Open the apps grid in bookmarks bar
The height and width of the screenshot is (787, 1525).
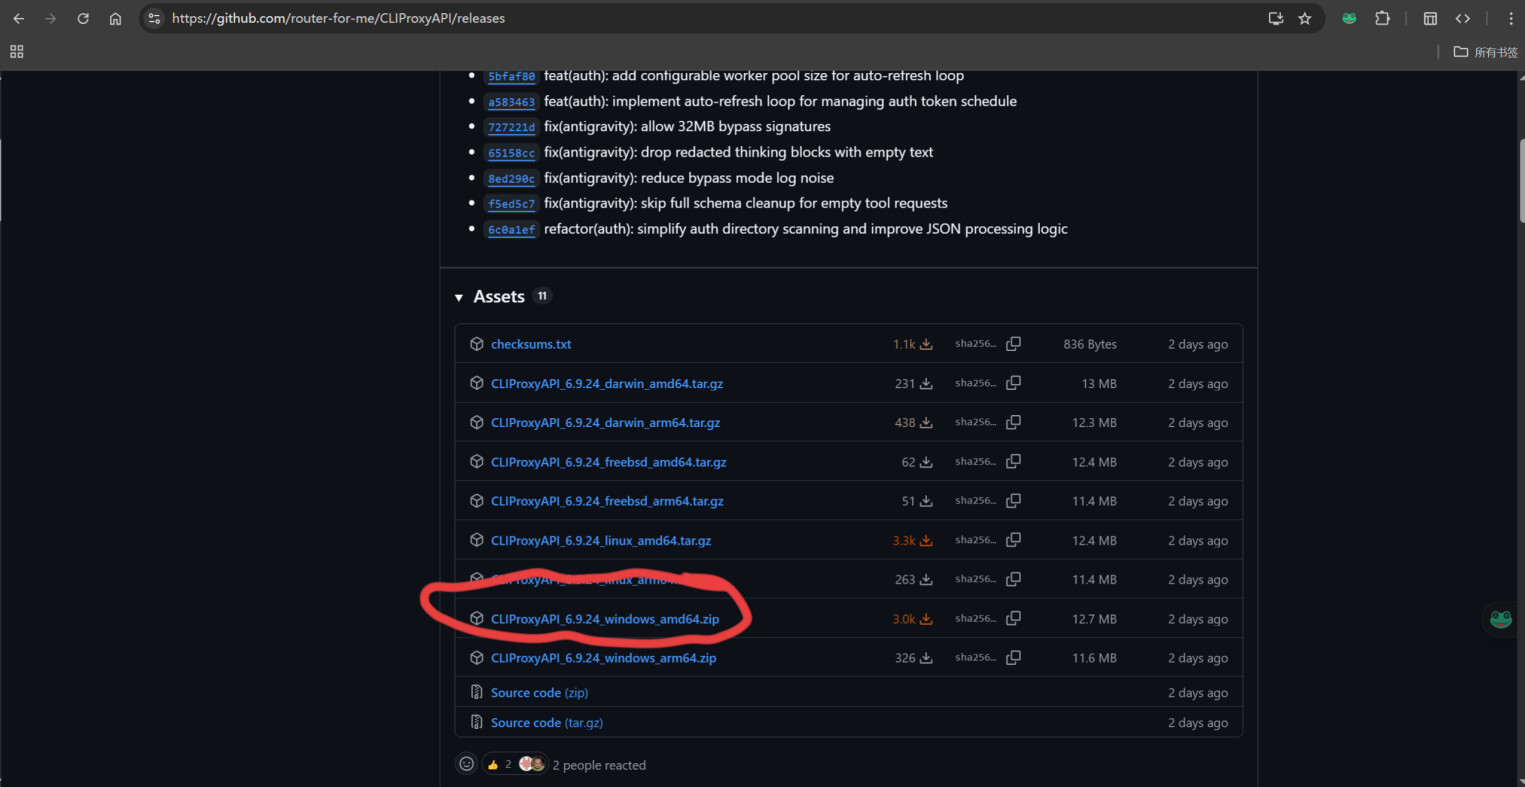coord(16,52)
